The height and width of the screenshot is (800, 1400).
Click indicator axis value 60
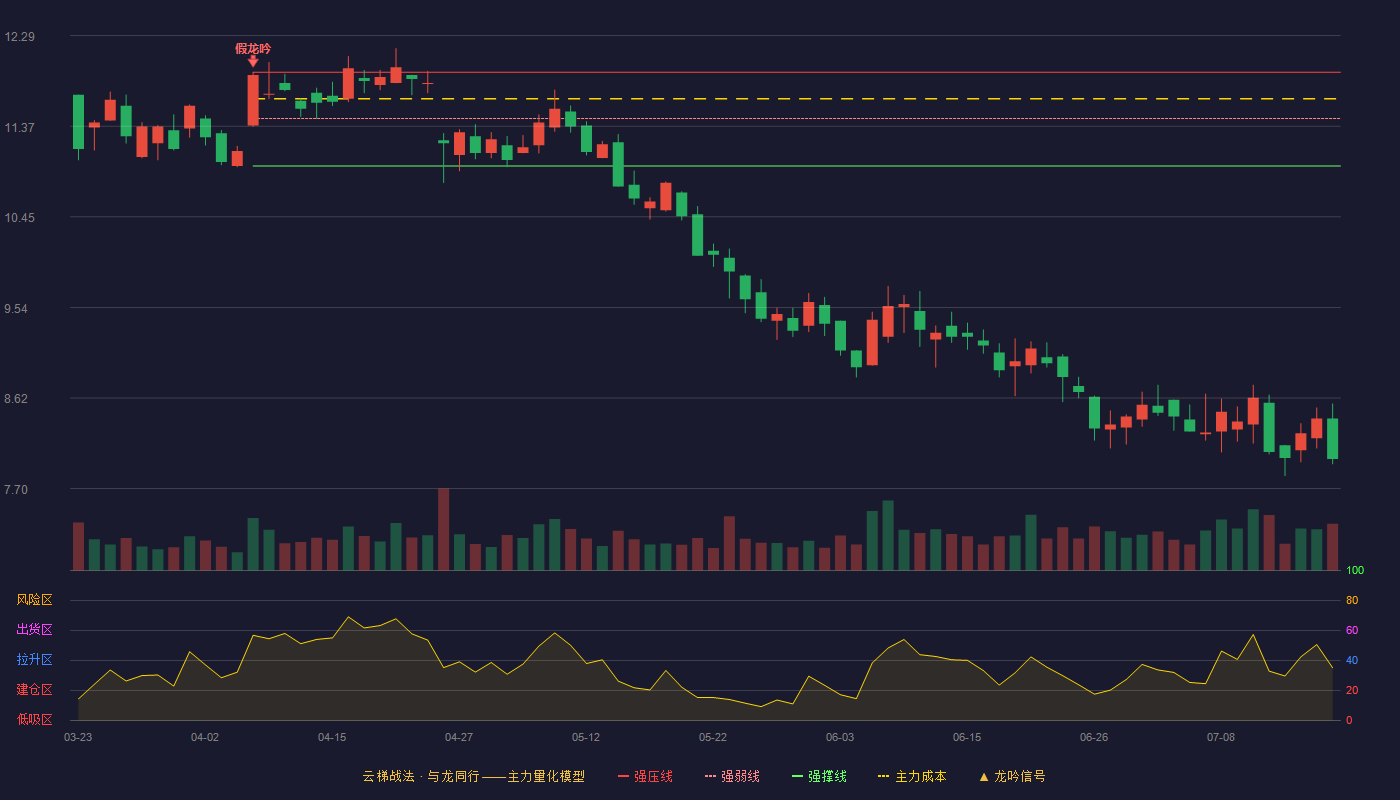coord(1352,630)
